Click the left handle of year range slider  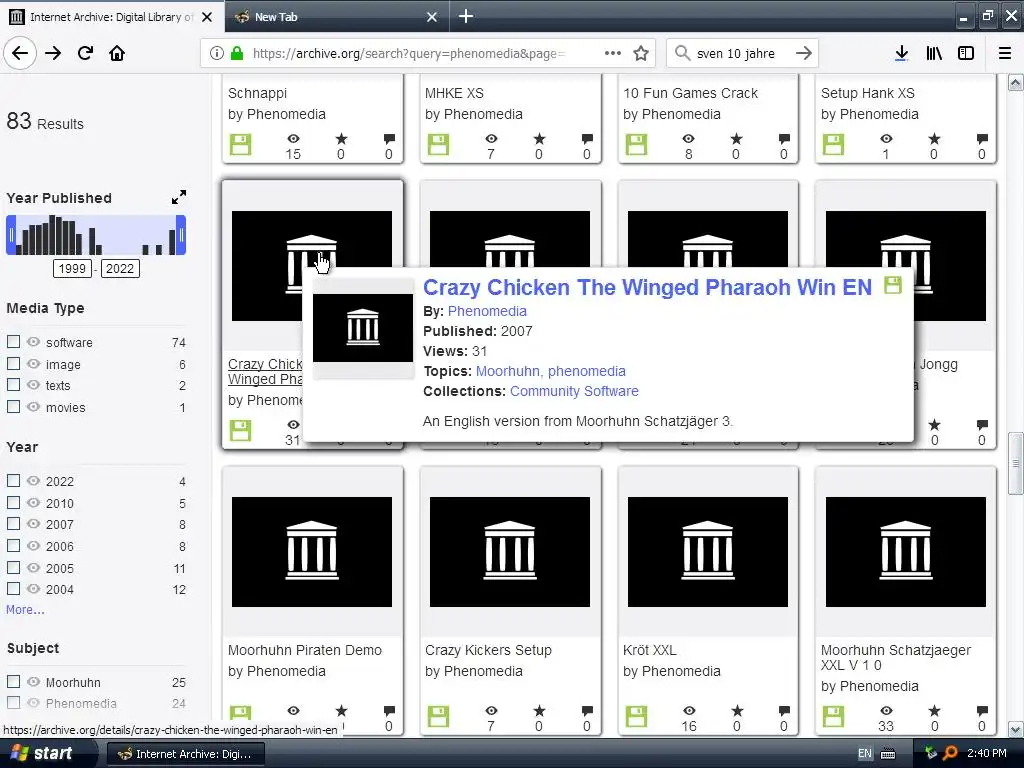tap(11, 235)
